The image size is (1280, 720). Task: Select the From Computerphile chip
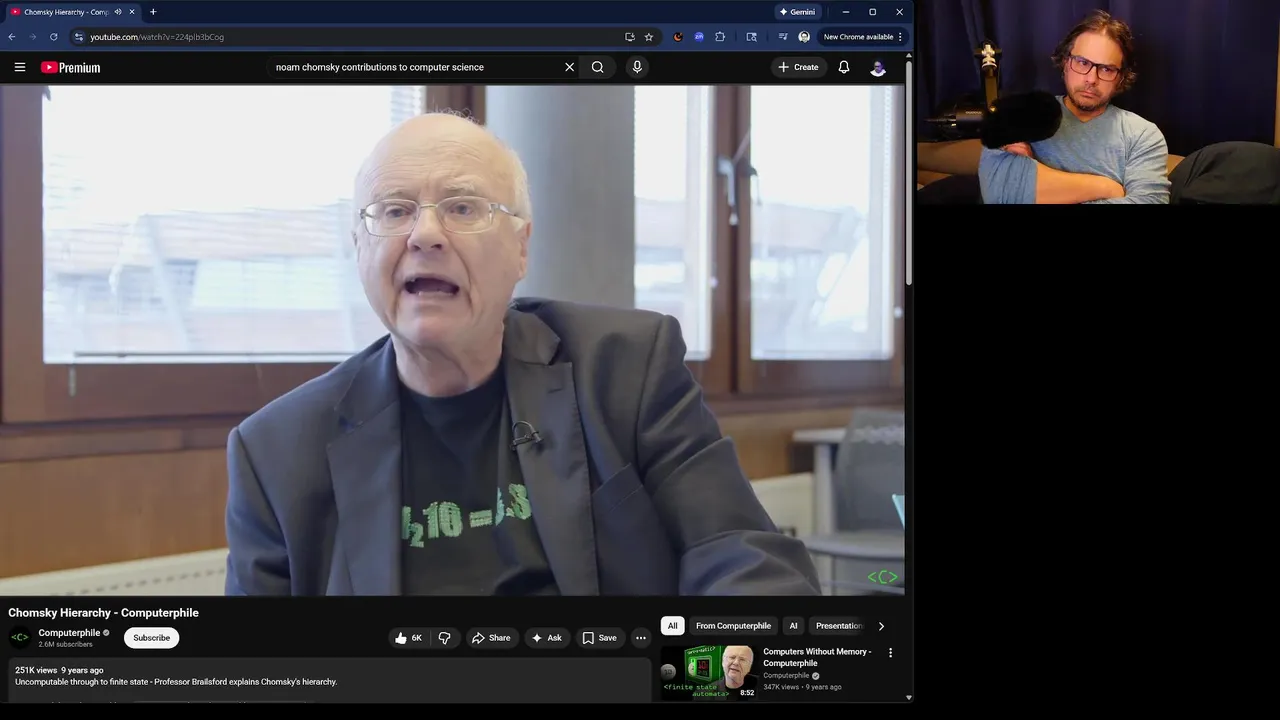click(733, 626)
